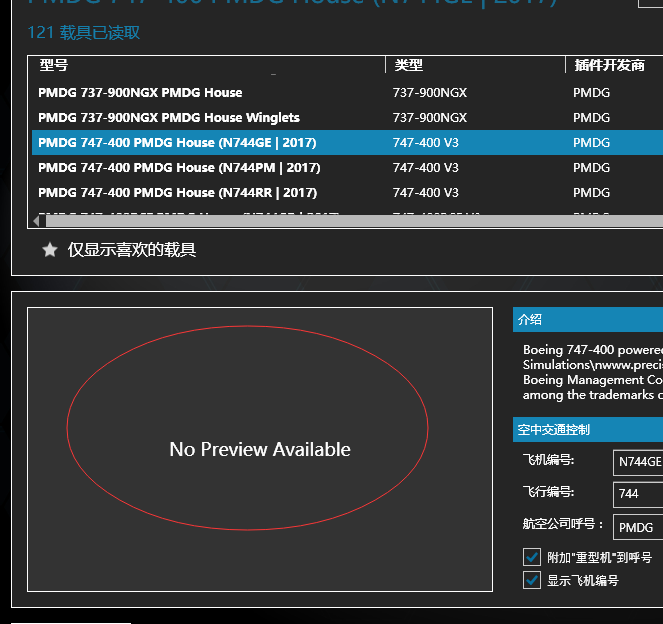Click the 介绍 section header
The image size is (663, 624).
588,320
